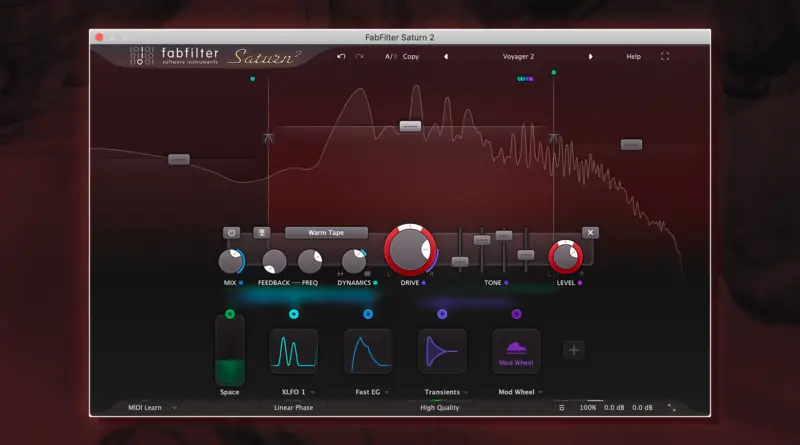Screen dimensions: 800x445
Task: Open the Transients envelope follower display
Action: click(442, 351)
